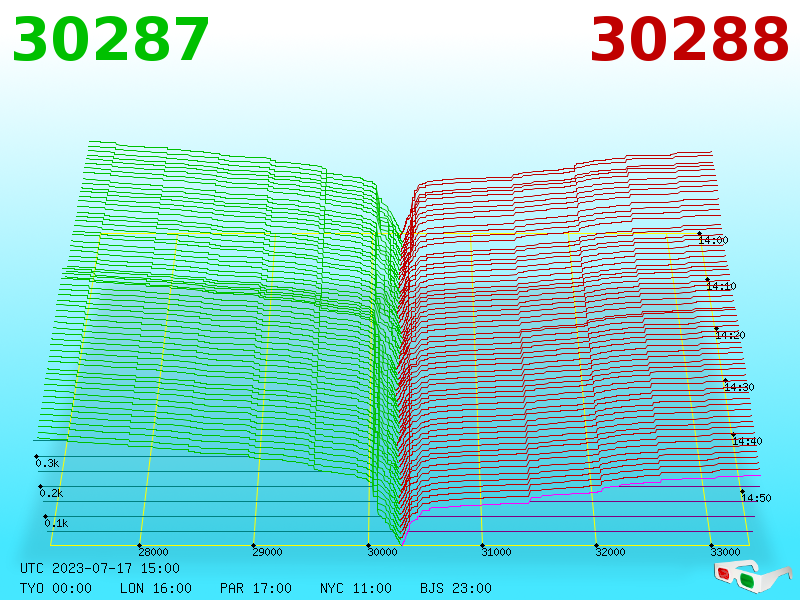800x600 pixels.
Task: Click the 14:20 time axis label
Action: point(731,335)
